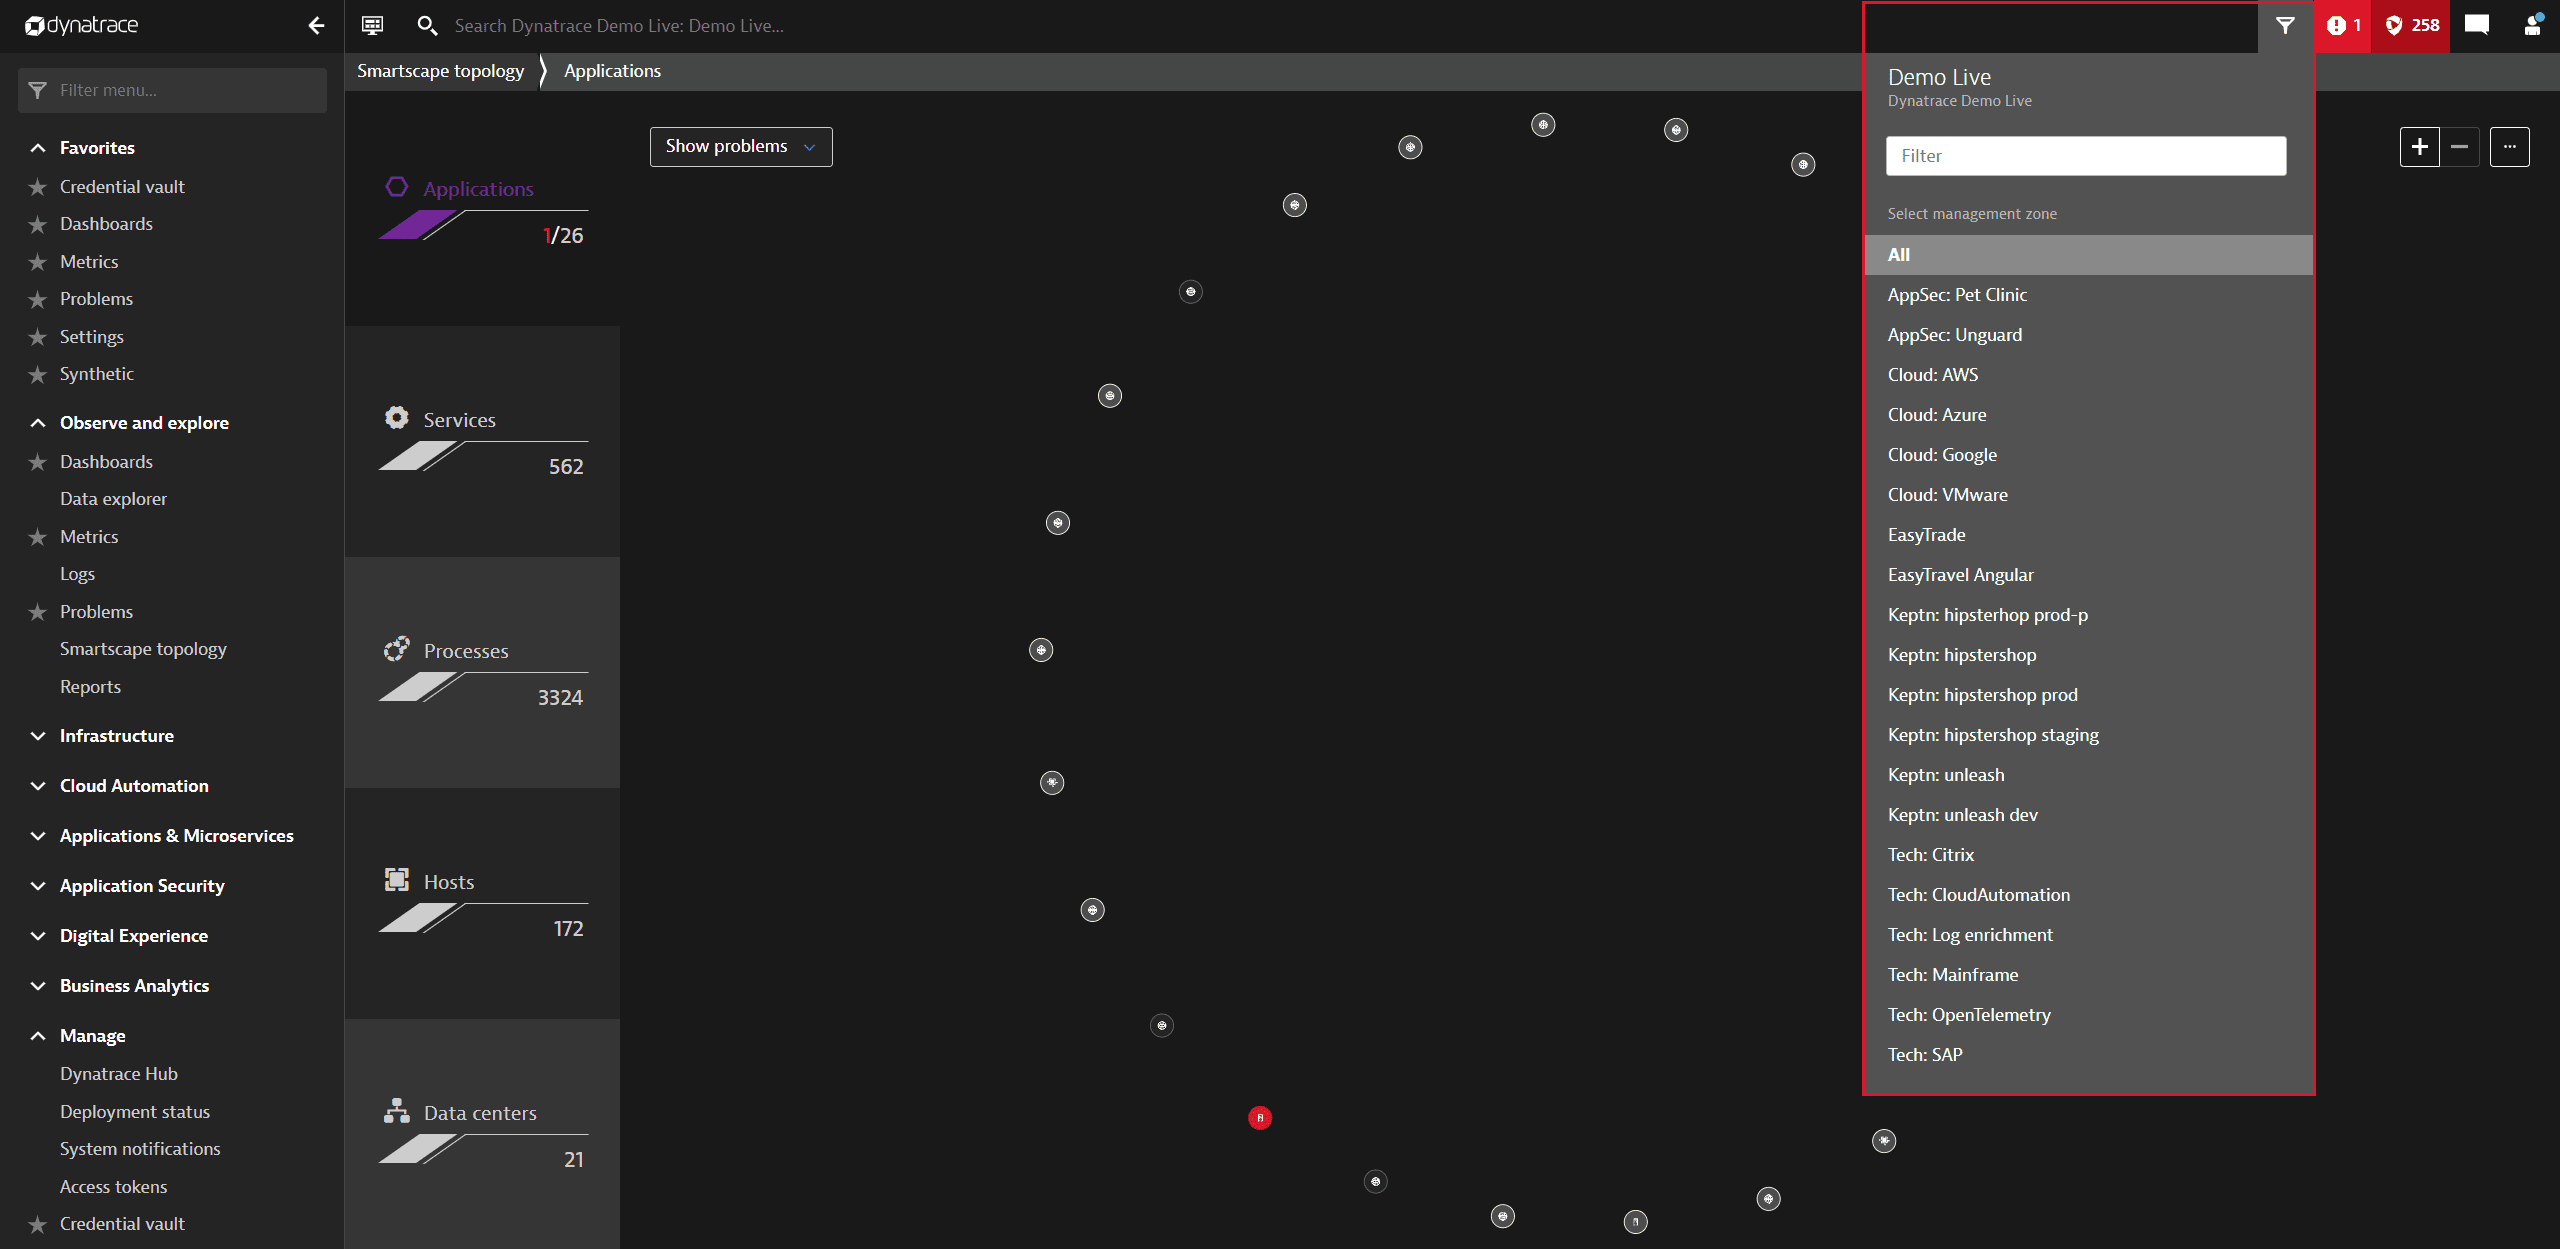Open Reports in the sidebar
The width and height of the screenshot is (2560, 1249).
click(x=90, y=687)
